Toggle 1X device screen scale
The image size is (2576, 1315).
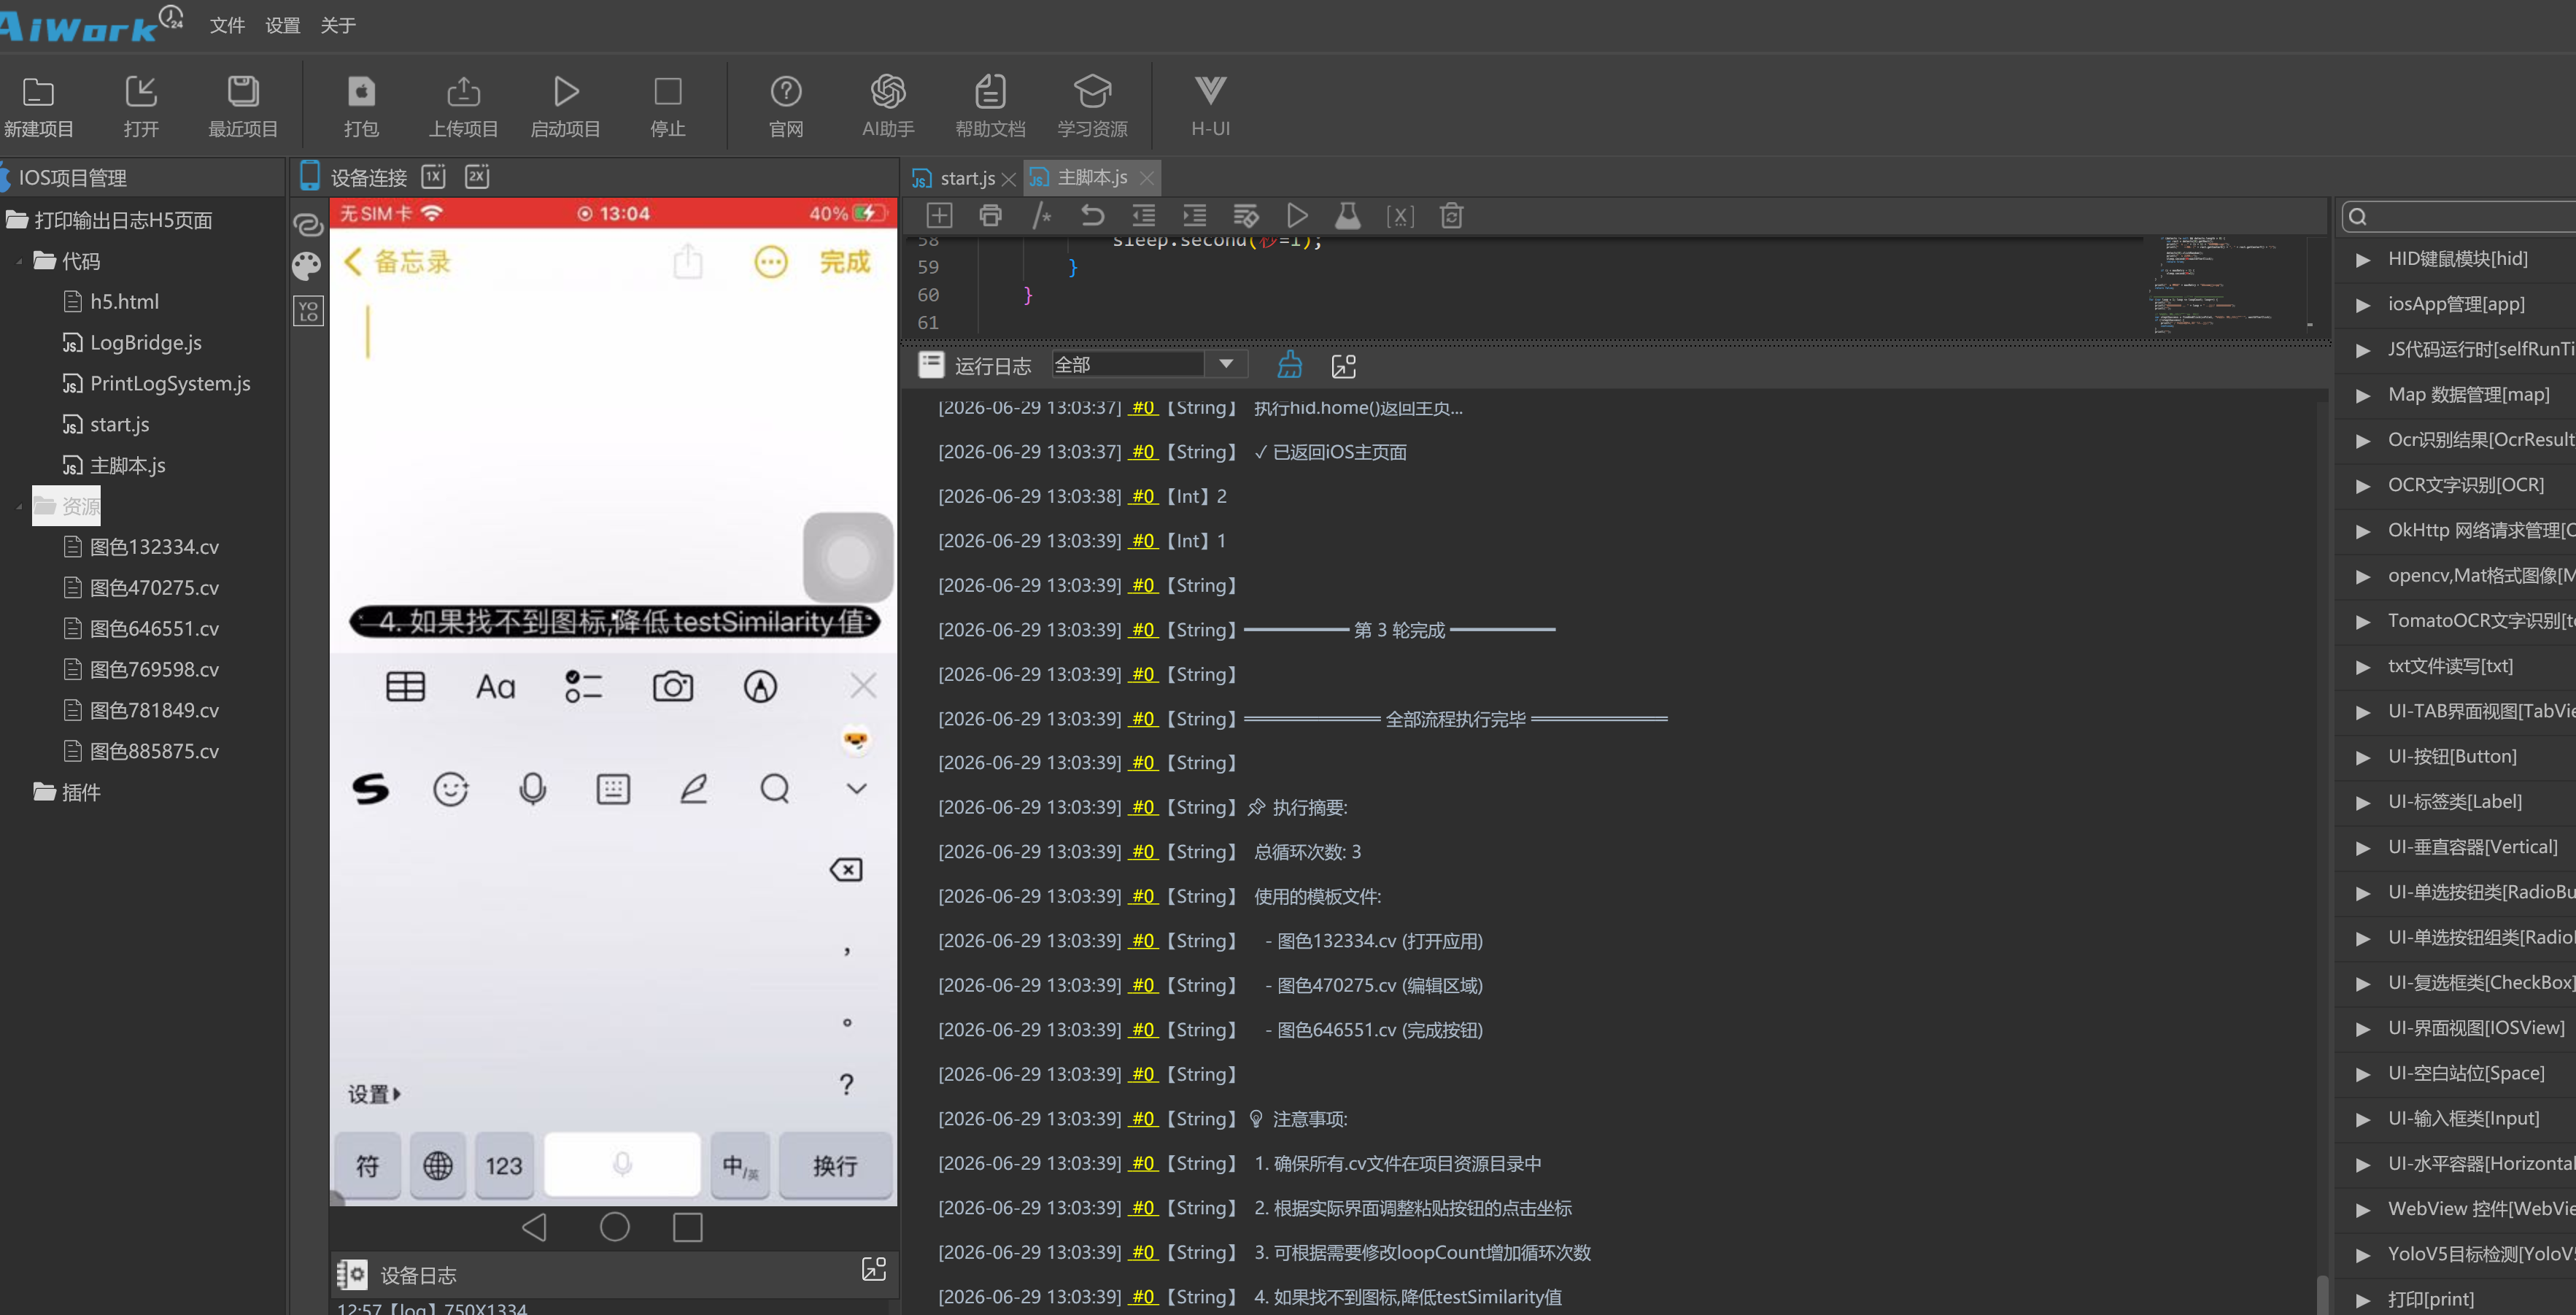433,177
